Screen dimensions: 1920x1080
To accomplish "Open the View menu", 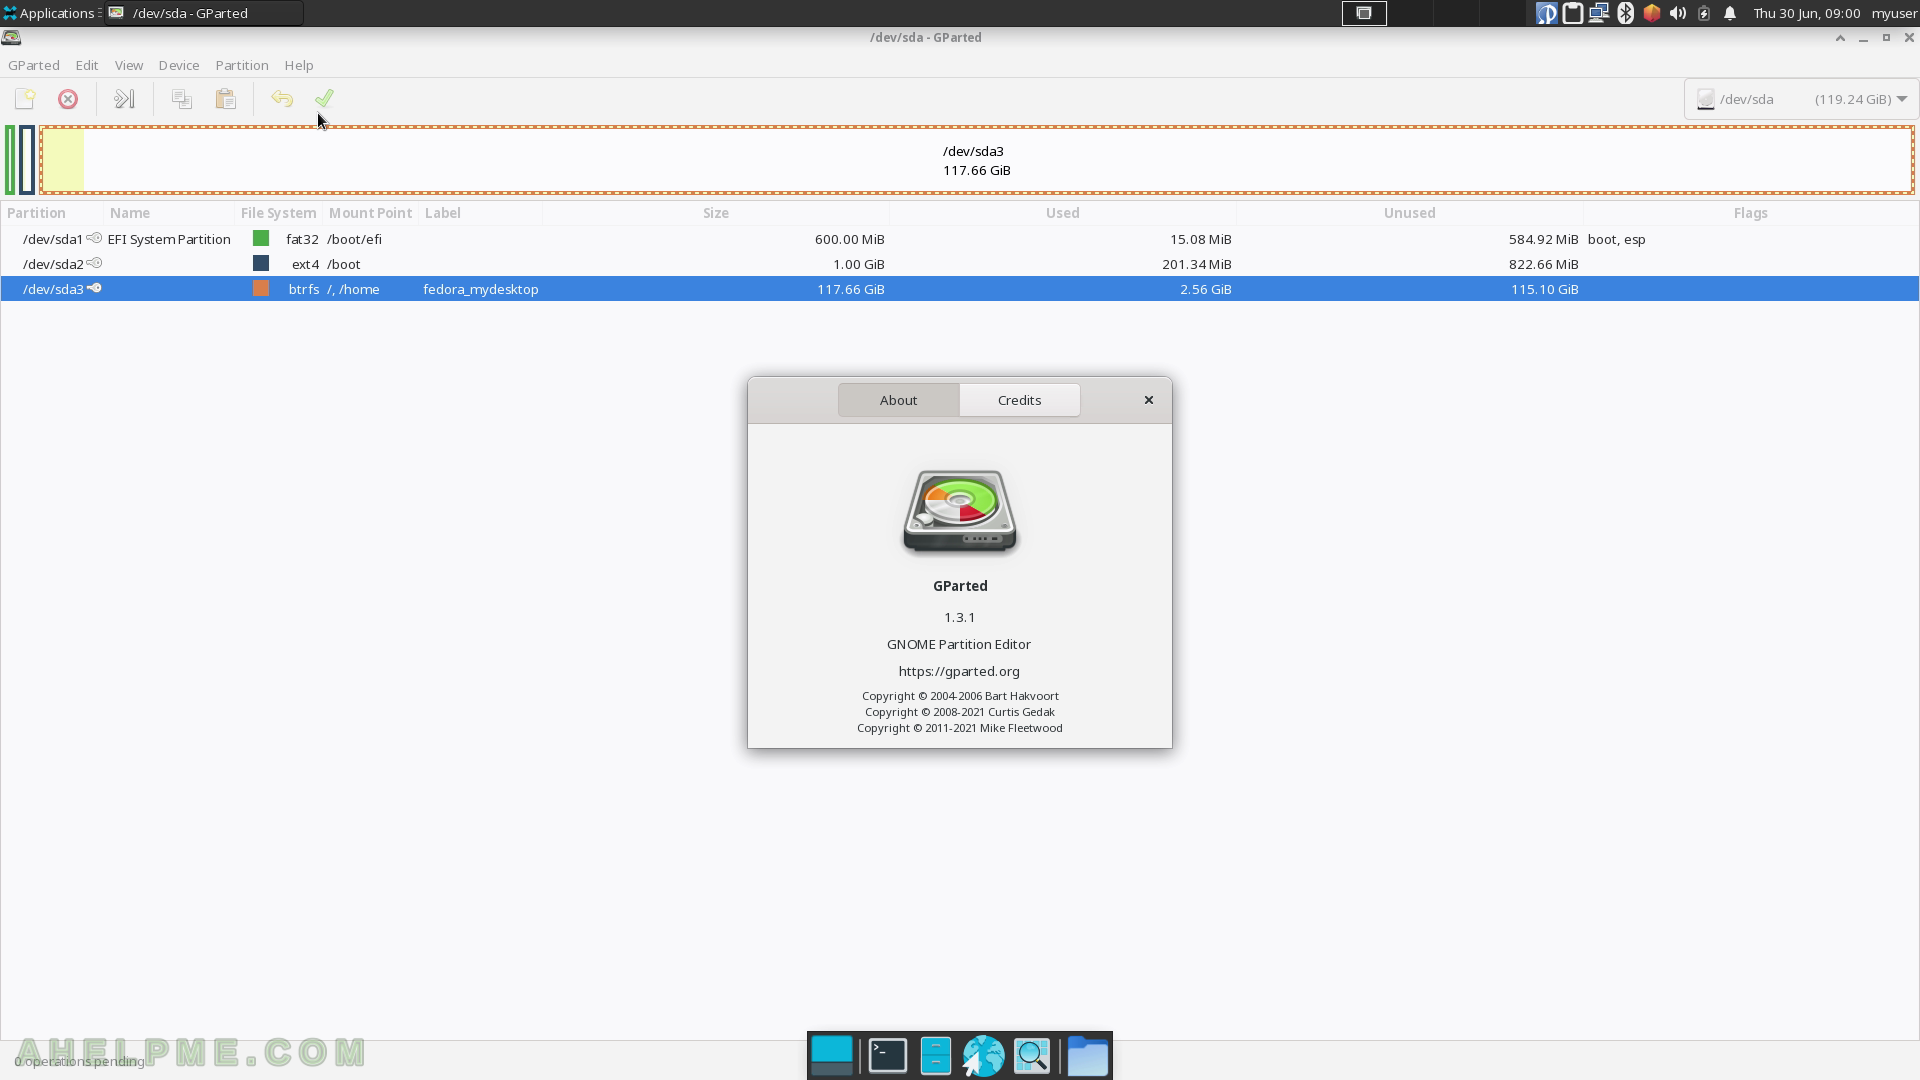I will pos(129,65).
